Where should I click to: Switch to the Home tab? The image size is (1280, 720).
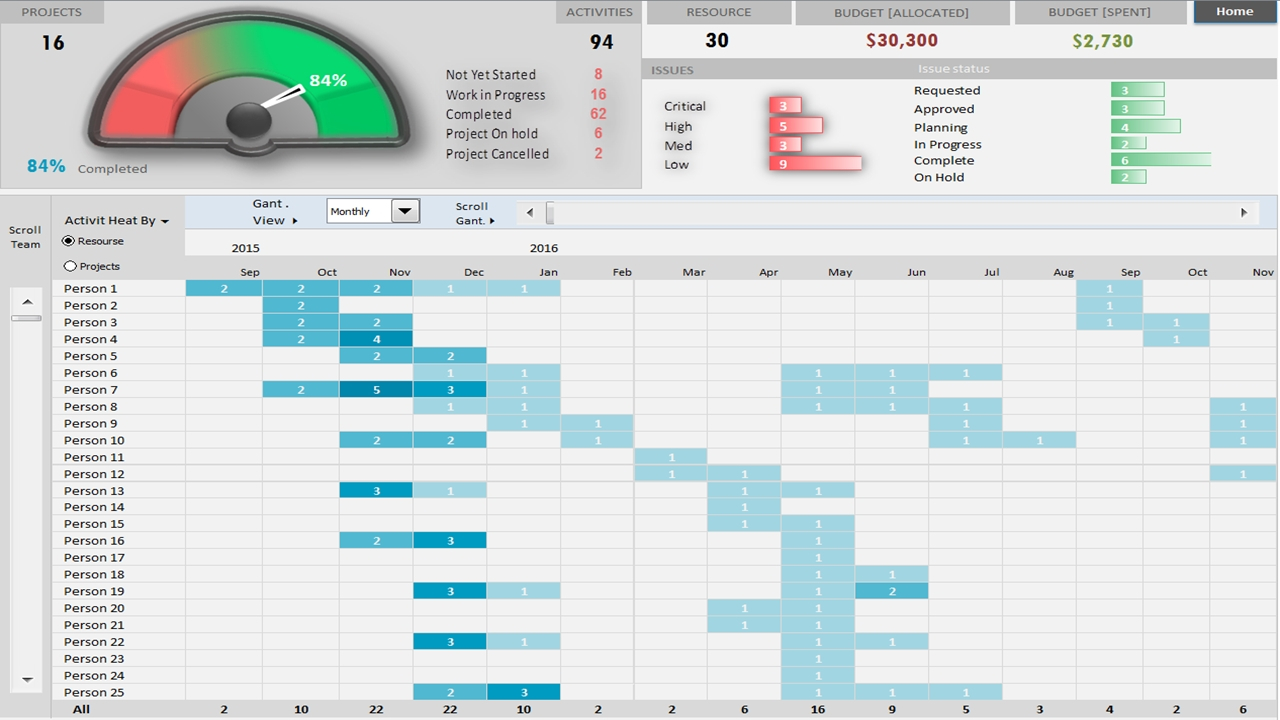click(1234, 11)
